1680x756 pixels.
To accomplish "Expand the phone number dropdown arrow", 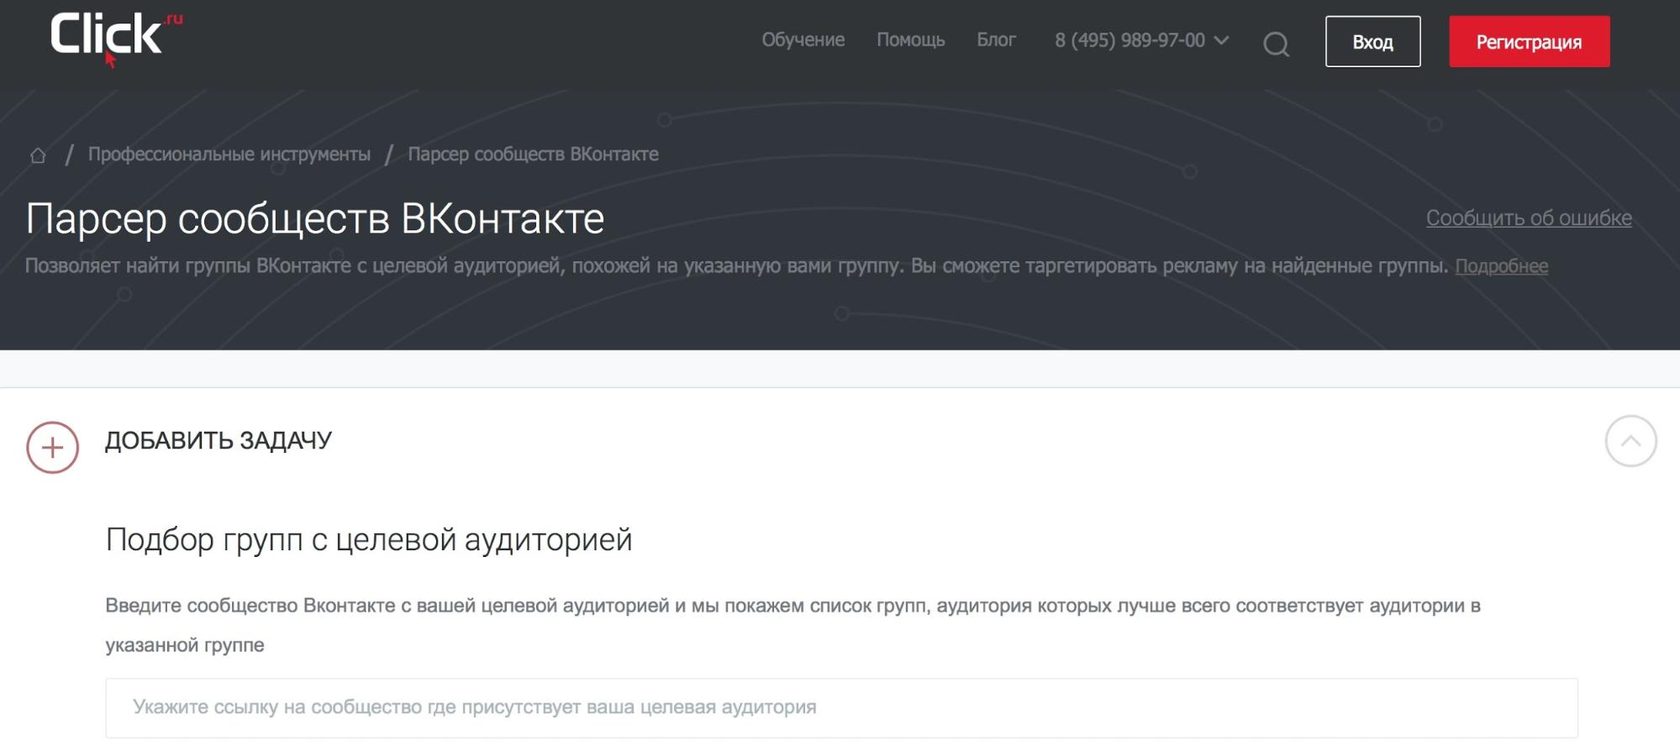I will tap(1221, 40).
